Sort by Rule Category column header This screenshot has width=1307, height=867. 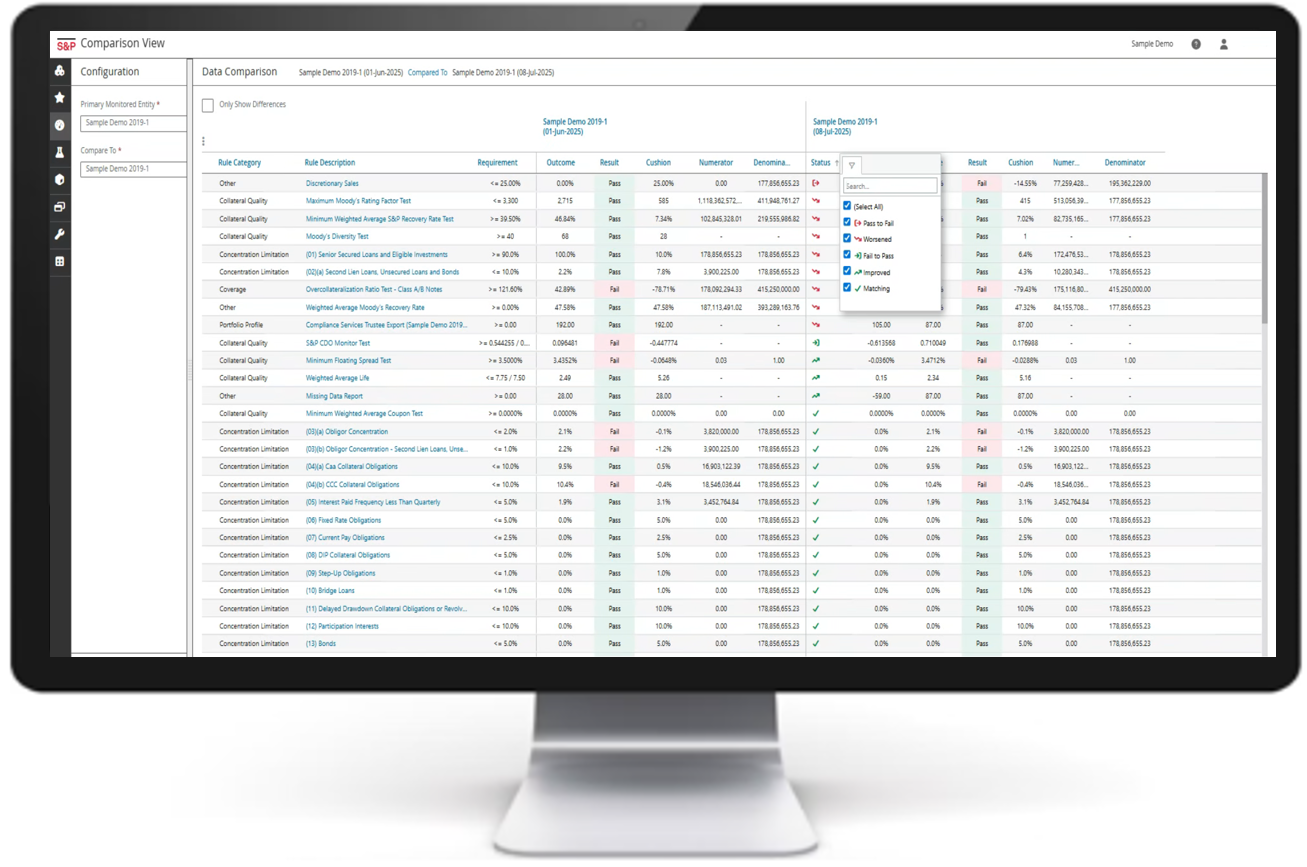(x=239, y=163)
